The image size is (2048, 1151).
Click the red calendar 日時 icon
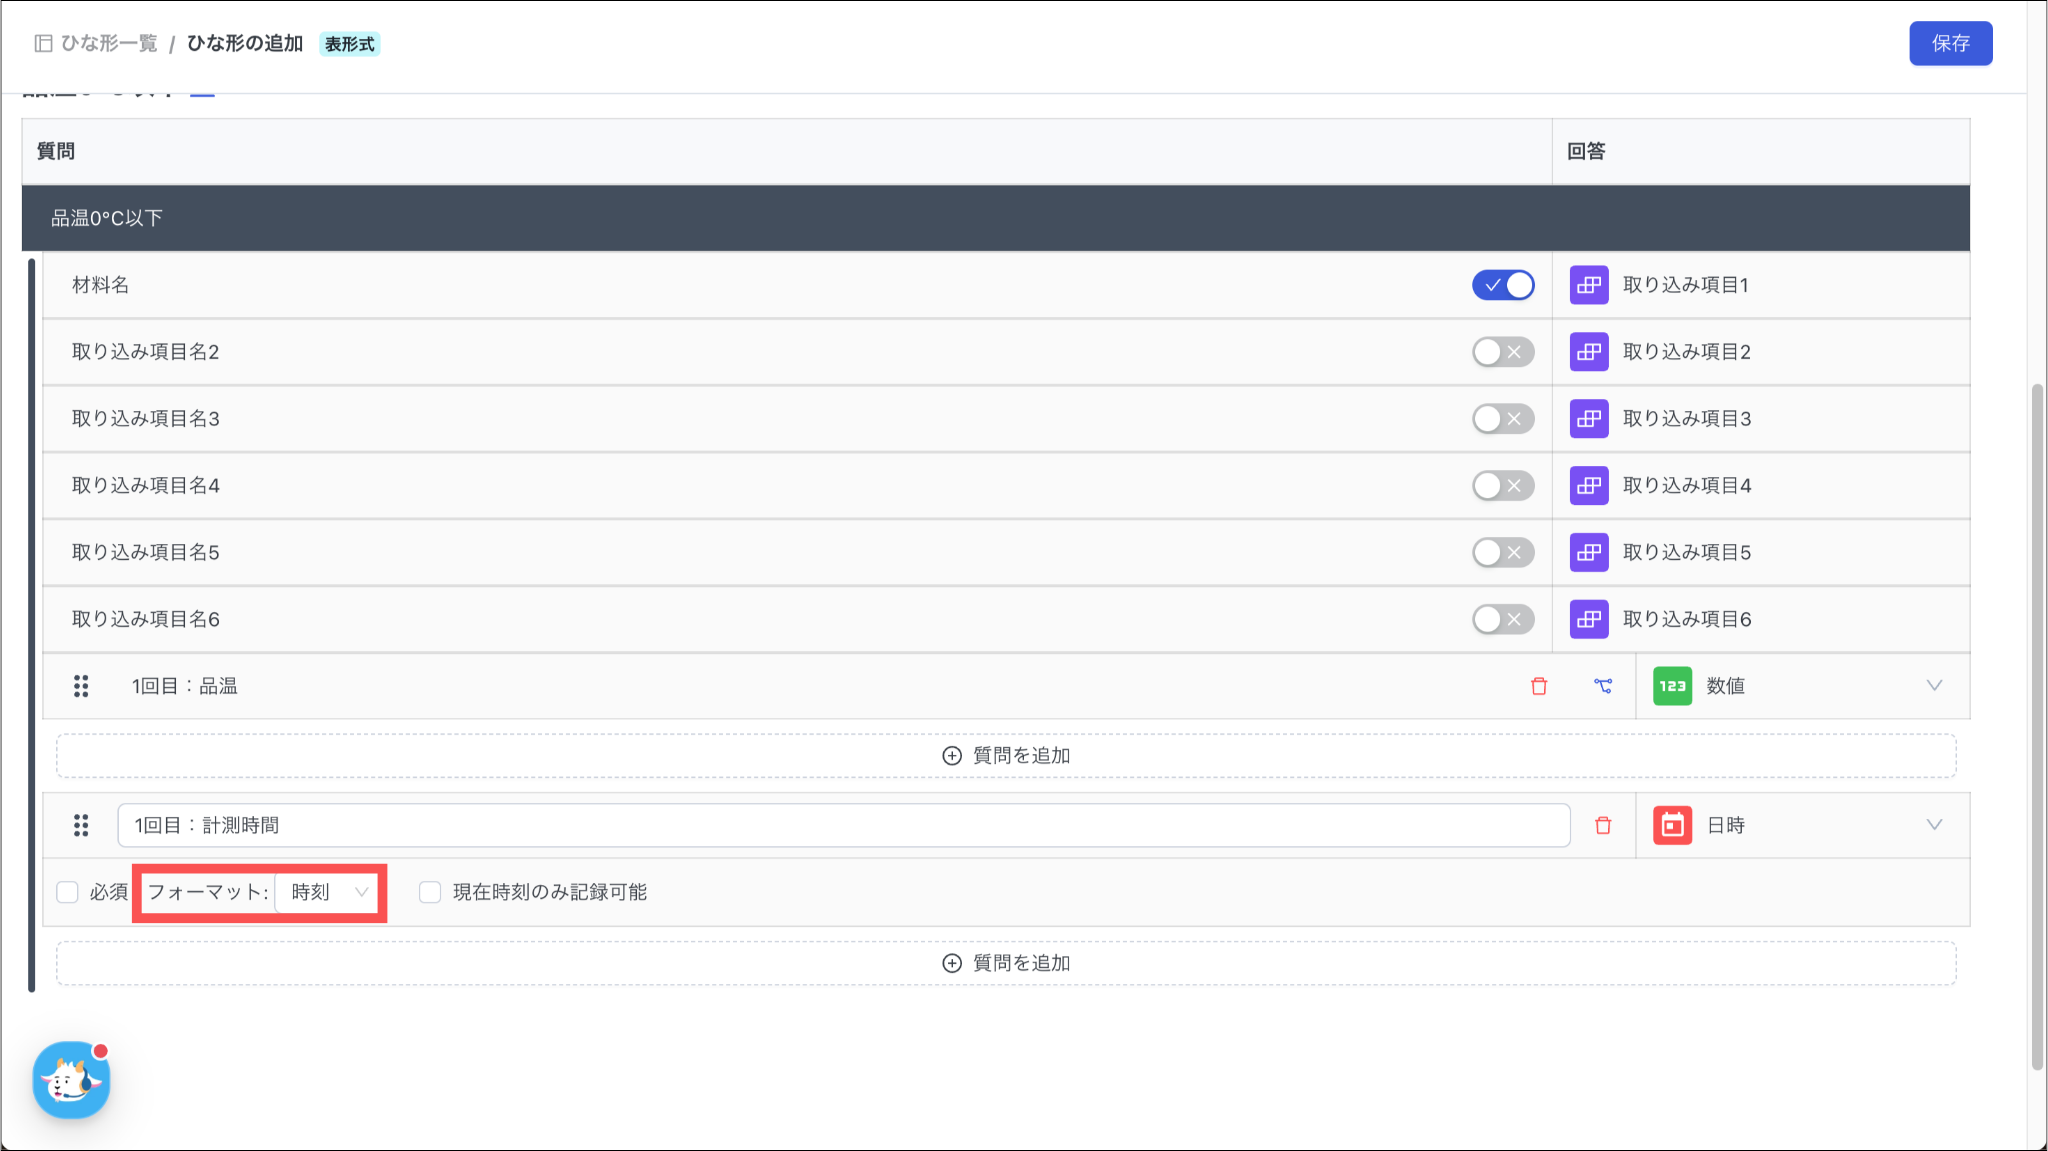(x=1672, y=825)
